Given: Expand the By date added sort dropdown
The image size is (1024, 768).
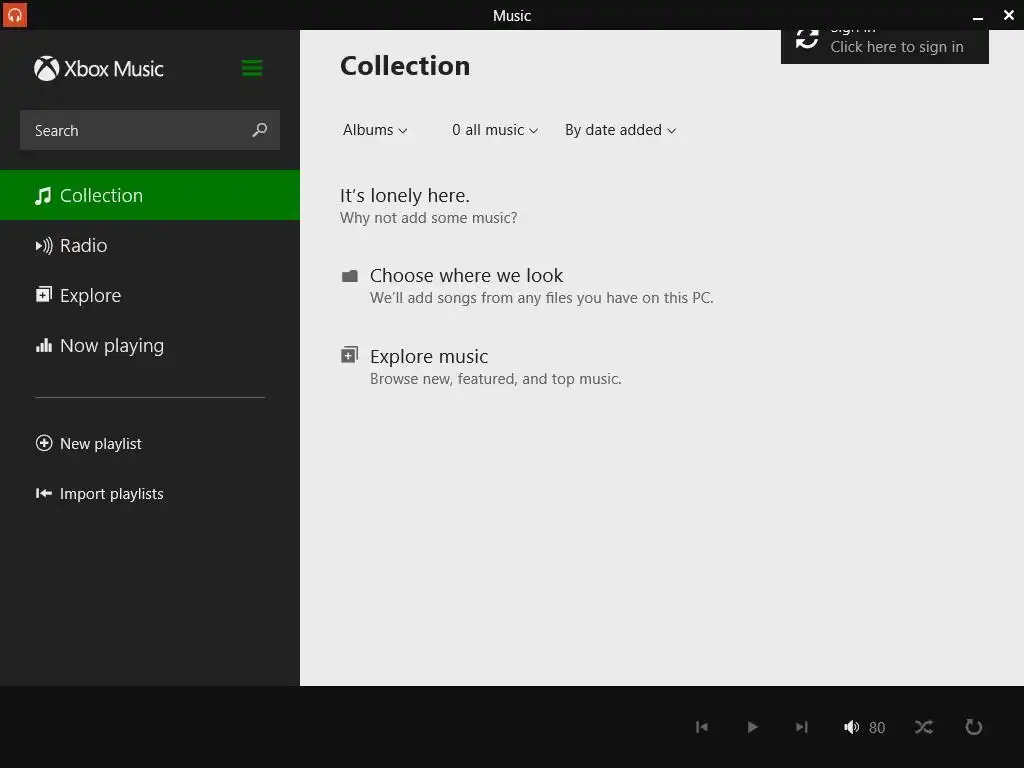Looking at the screenshot, I should click(620, 130).
